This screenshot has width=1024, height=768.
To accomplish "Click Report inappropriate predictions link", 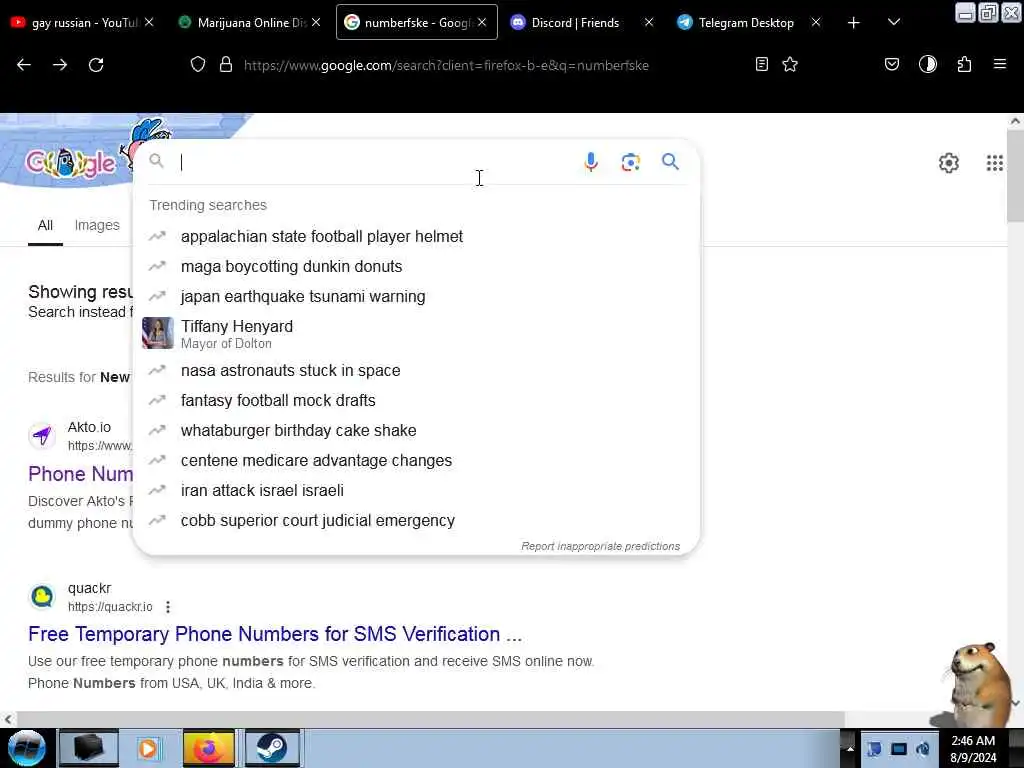I will [x=600, y=546].
